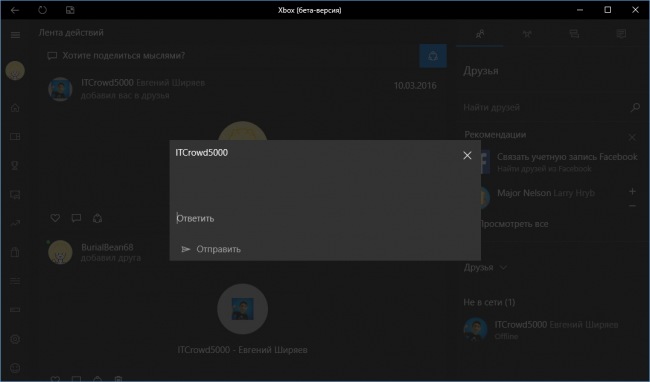The width and height of the screenshot is (650, 382).
Task: Click the 10.03.2016 post date
Action: [415, 86]
